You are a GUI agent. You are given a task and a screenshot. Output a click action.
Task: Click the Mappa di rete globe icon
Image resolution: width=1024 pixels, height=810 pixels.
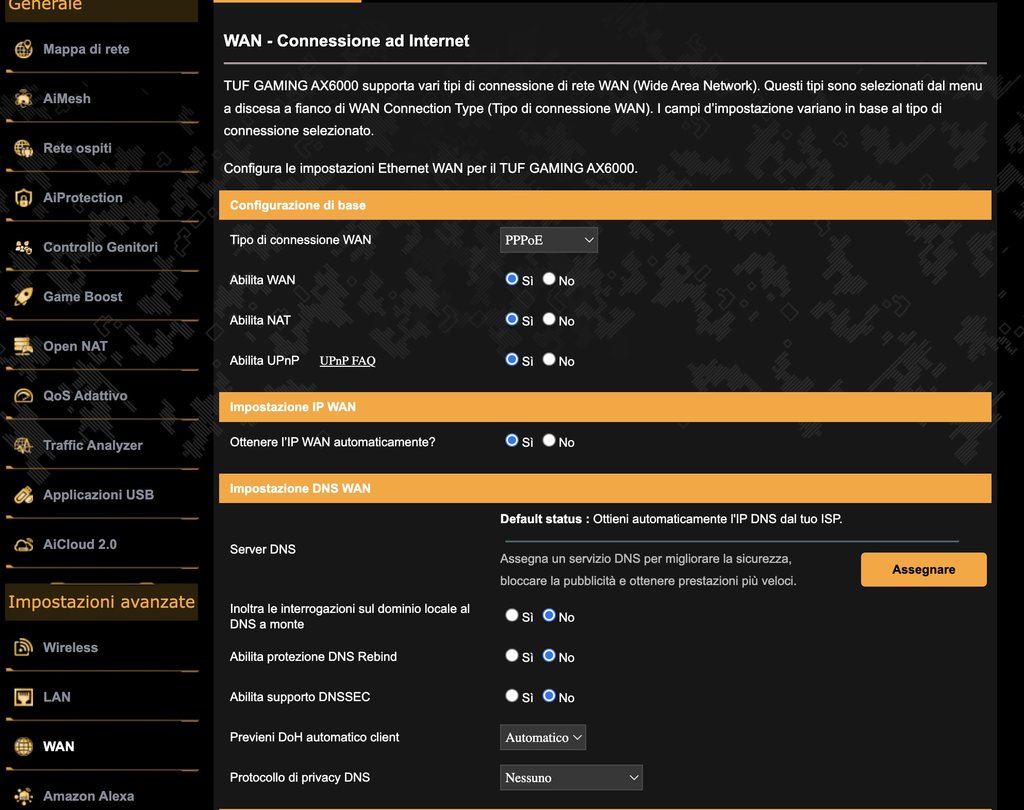coord(24,49)
